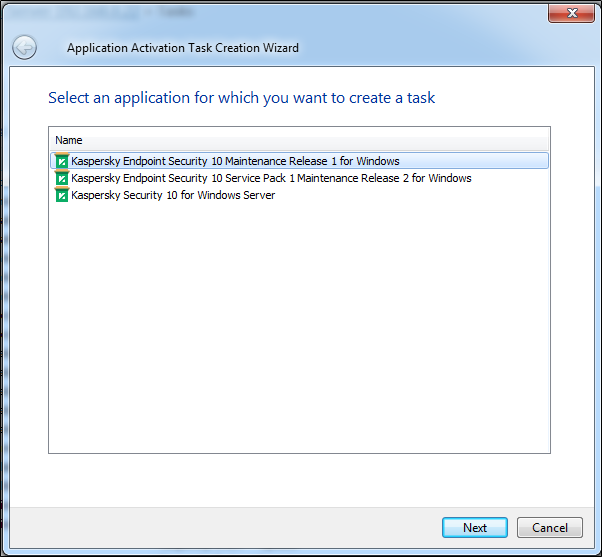The width and height of the screenshot is (602, 557).
Task: Go back using the round arrow button
Action: [x=25, y=48]
